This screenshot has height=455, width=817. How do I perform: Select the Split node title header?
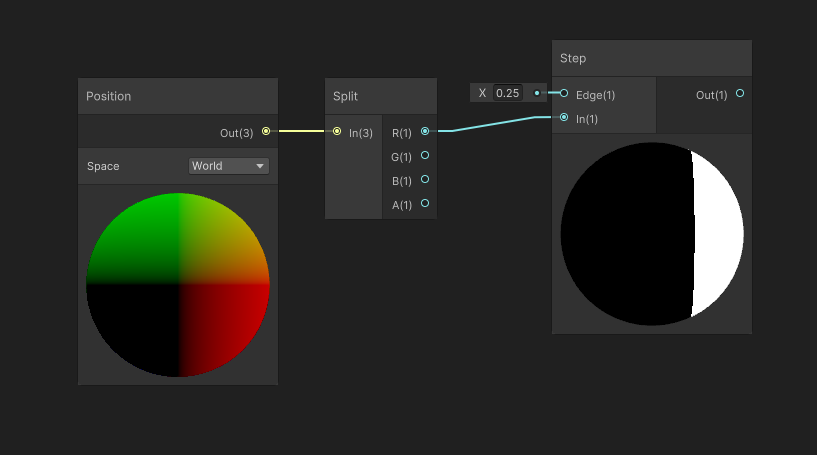tap(381, 96)
